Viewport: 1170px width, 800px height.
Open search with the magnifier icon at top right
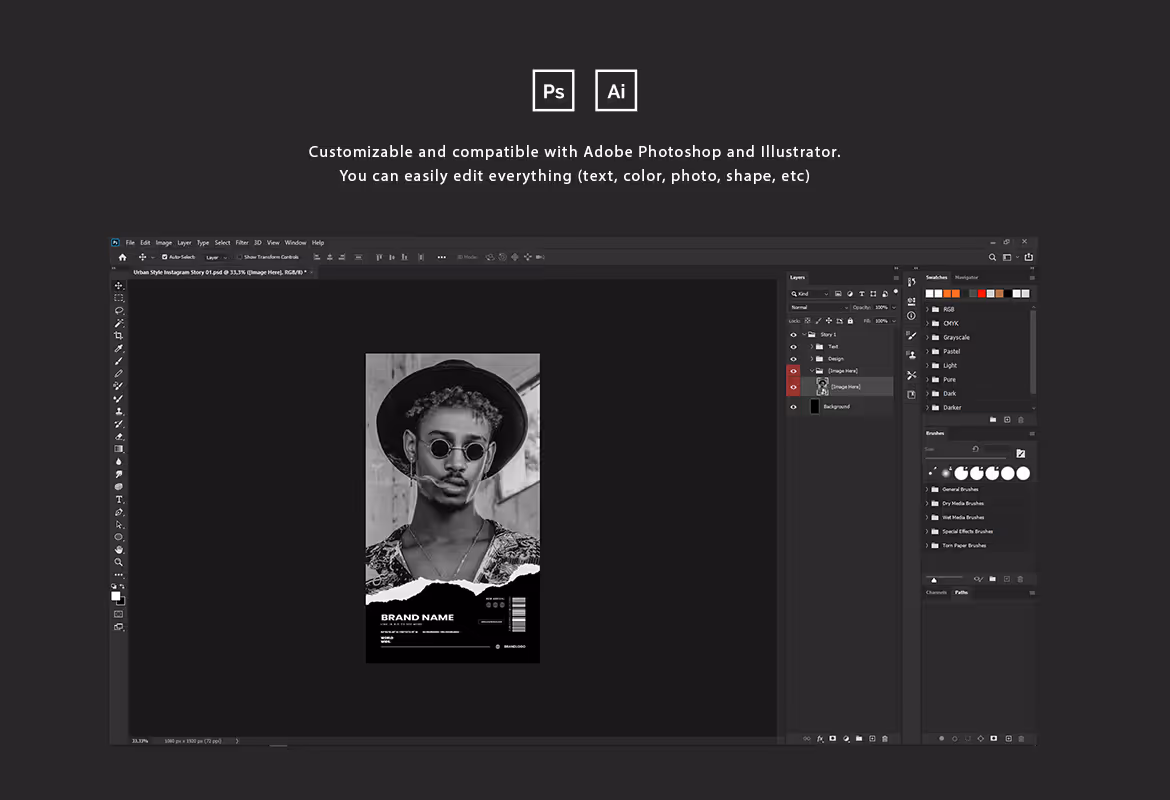coord(992,257)
